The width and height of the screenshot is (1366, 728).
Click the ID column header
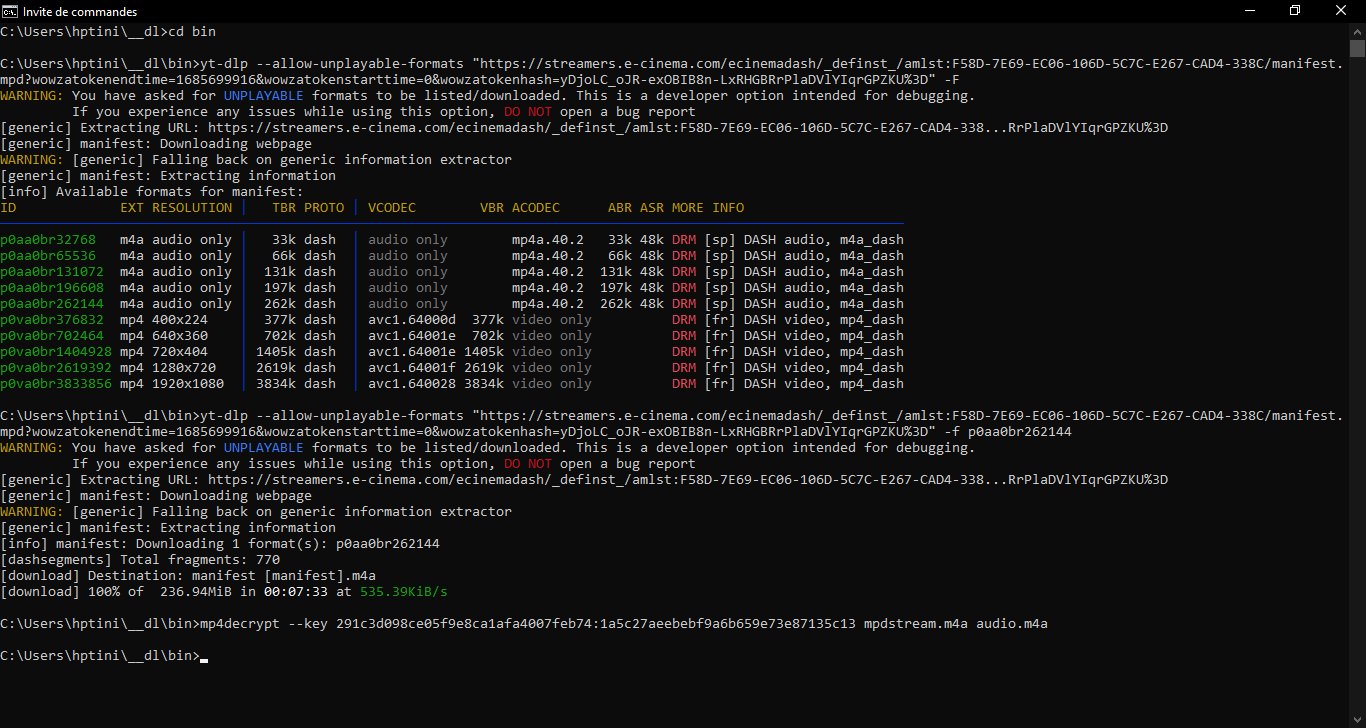coord(8,208)
